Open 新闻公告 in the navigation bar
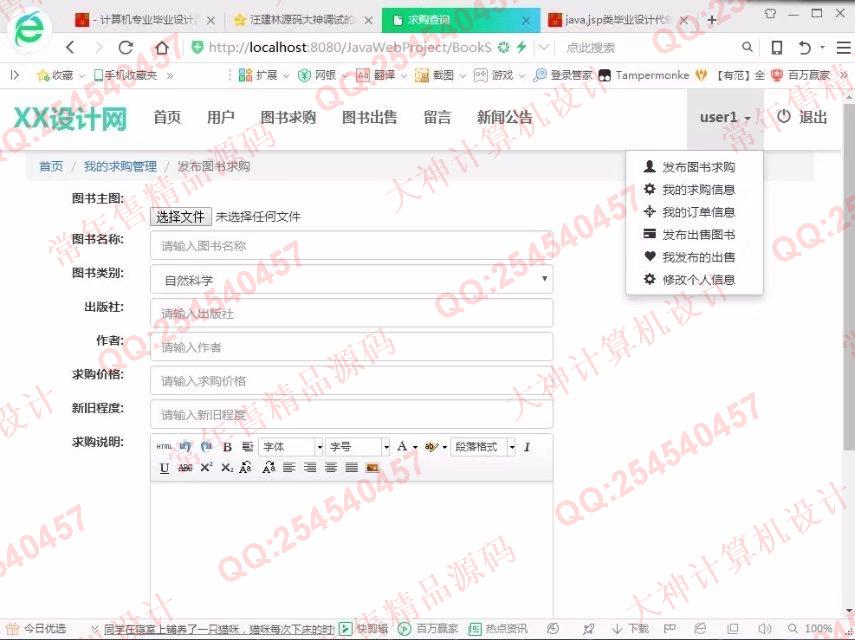The image size is (855, 640). (504, 117)
